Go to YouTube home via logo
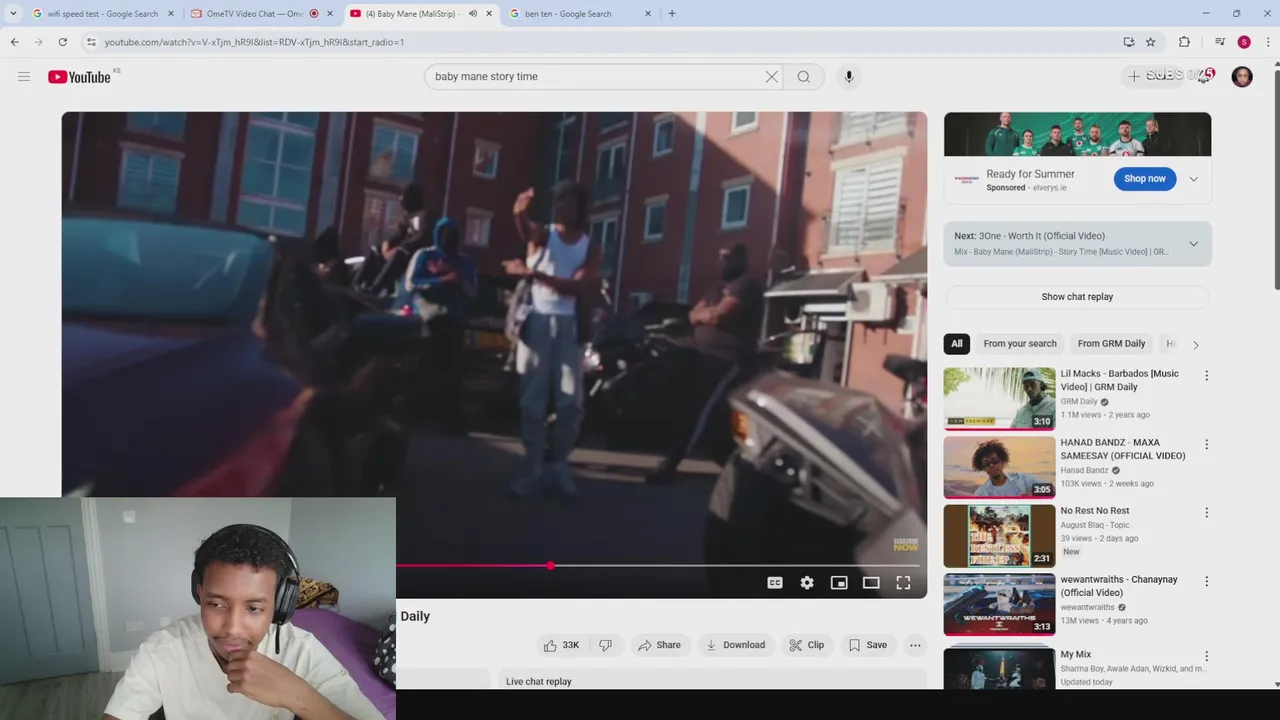1280x720 pixels. click(x=79, y=77)
